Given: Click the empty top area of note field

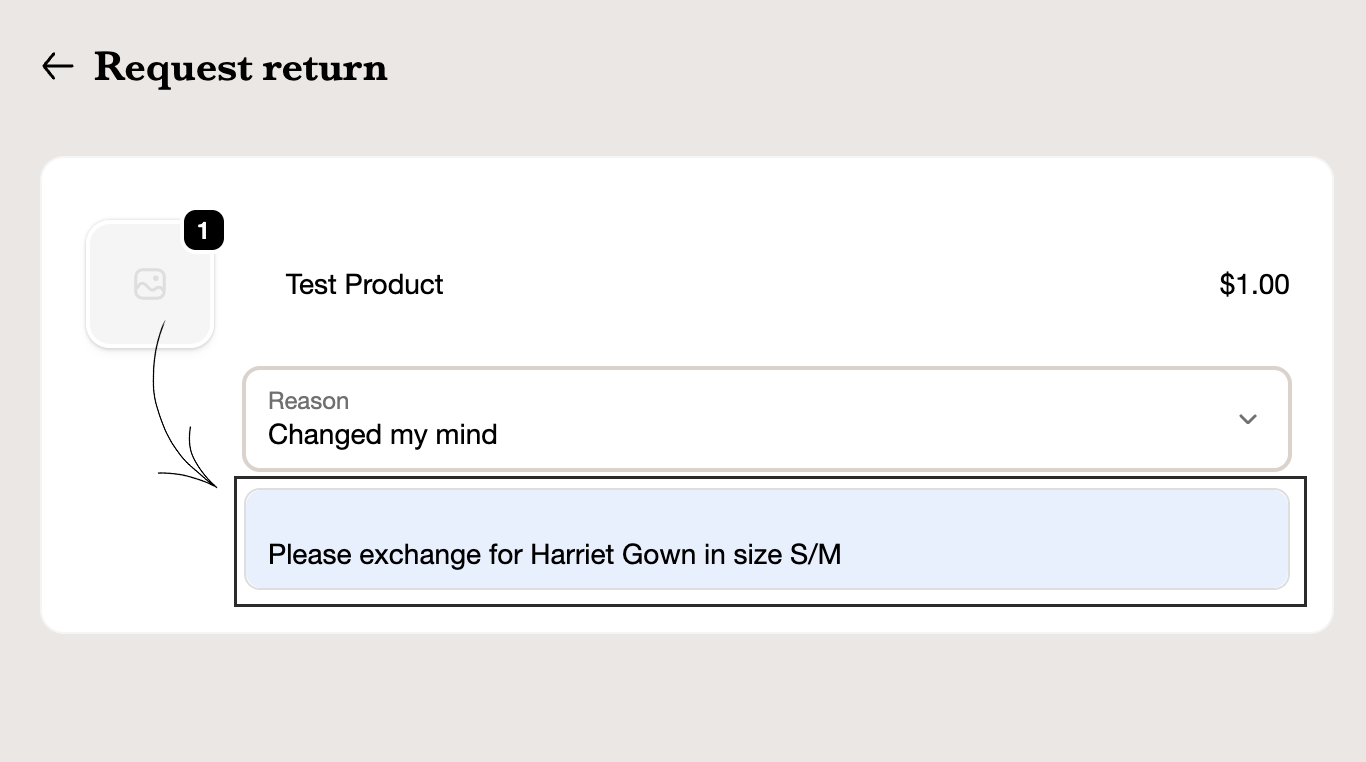Looking at the screenshot, I should (766, 508).
